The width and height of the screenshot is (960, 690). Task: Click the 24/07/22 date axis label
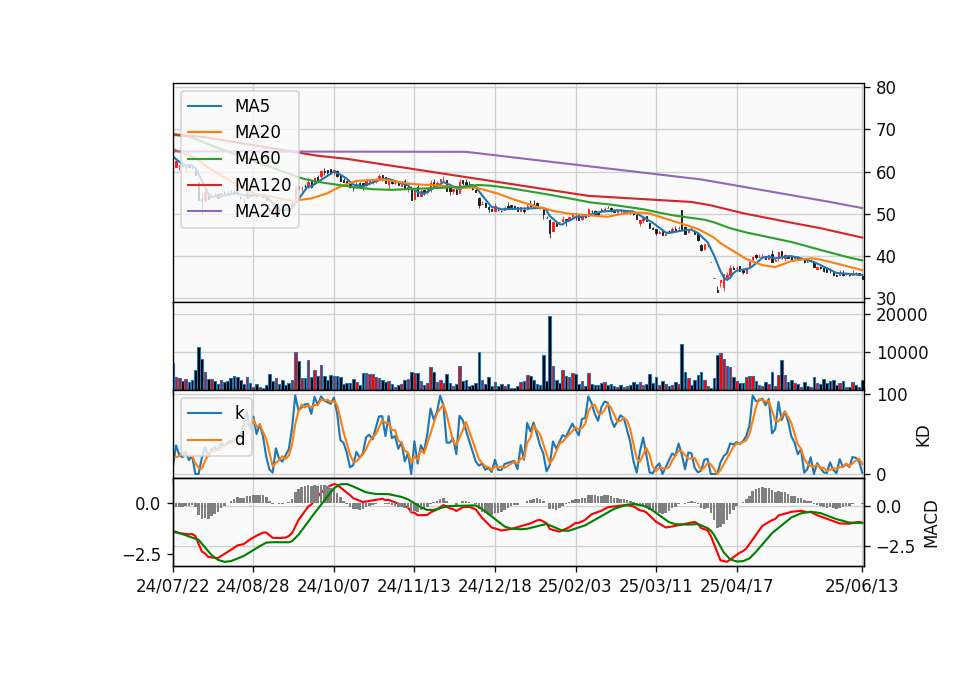click(x=173, y=586)
